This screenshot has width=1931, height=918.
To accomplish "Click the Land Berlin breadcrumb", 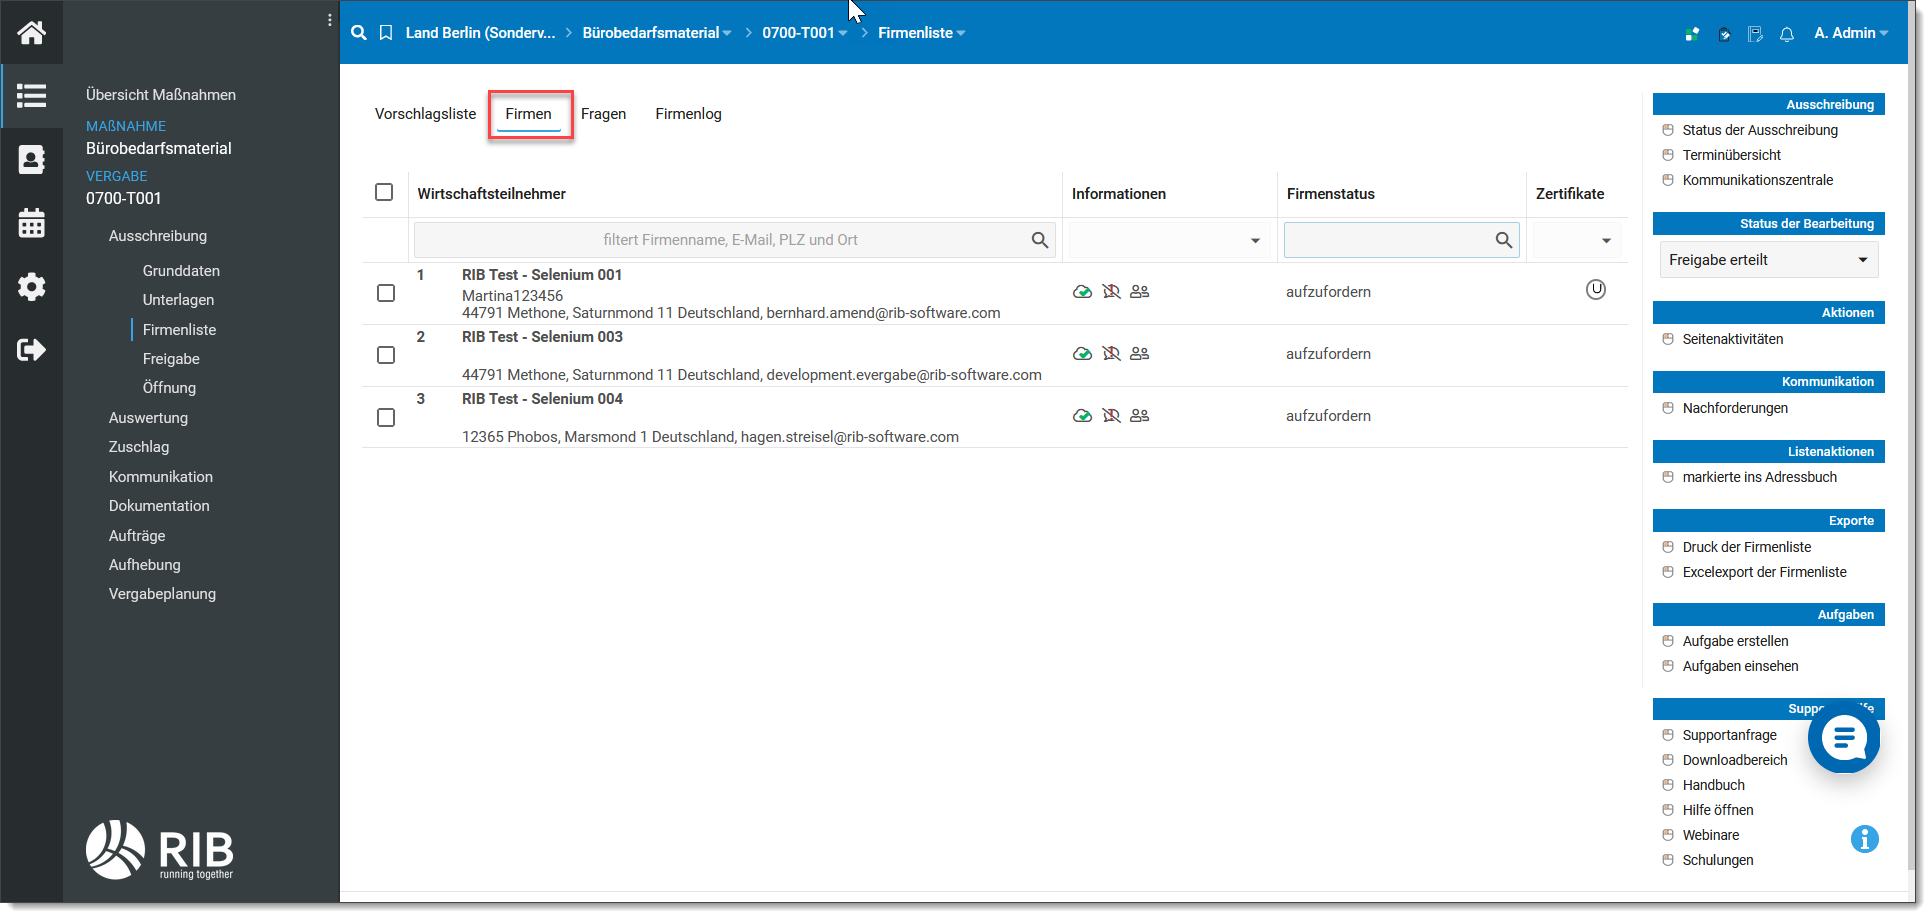I will click(x=480, y=33).
